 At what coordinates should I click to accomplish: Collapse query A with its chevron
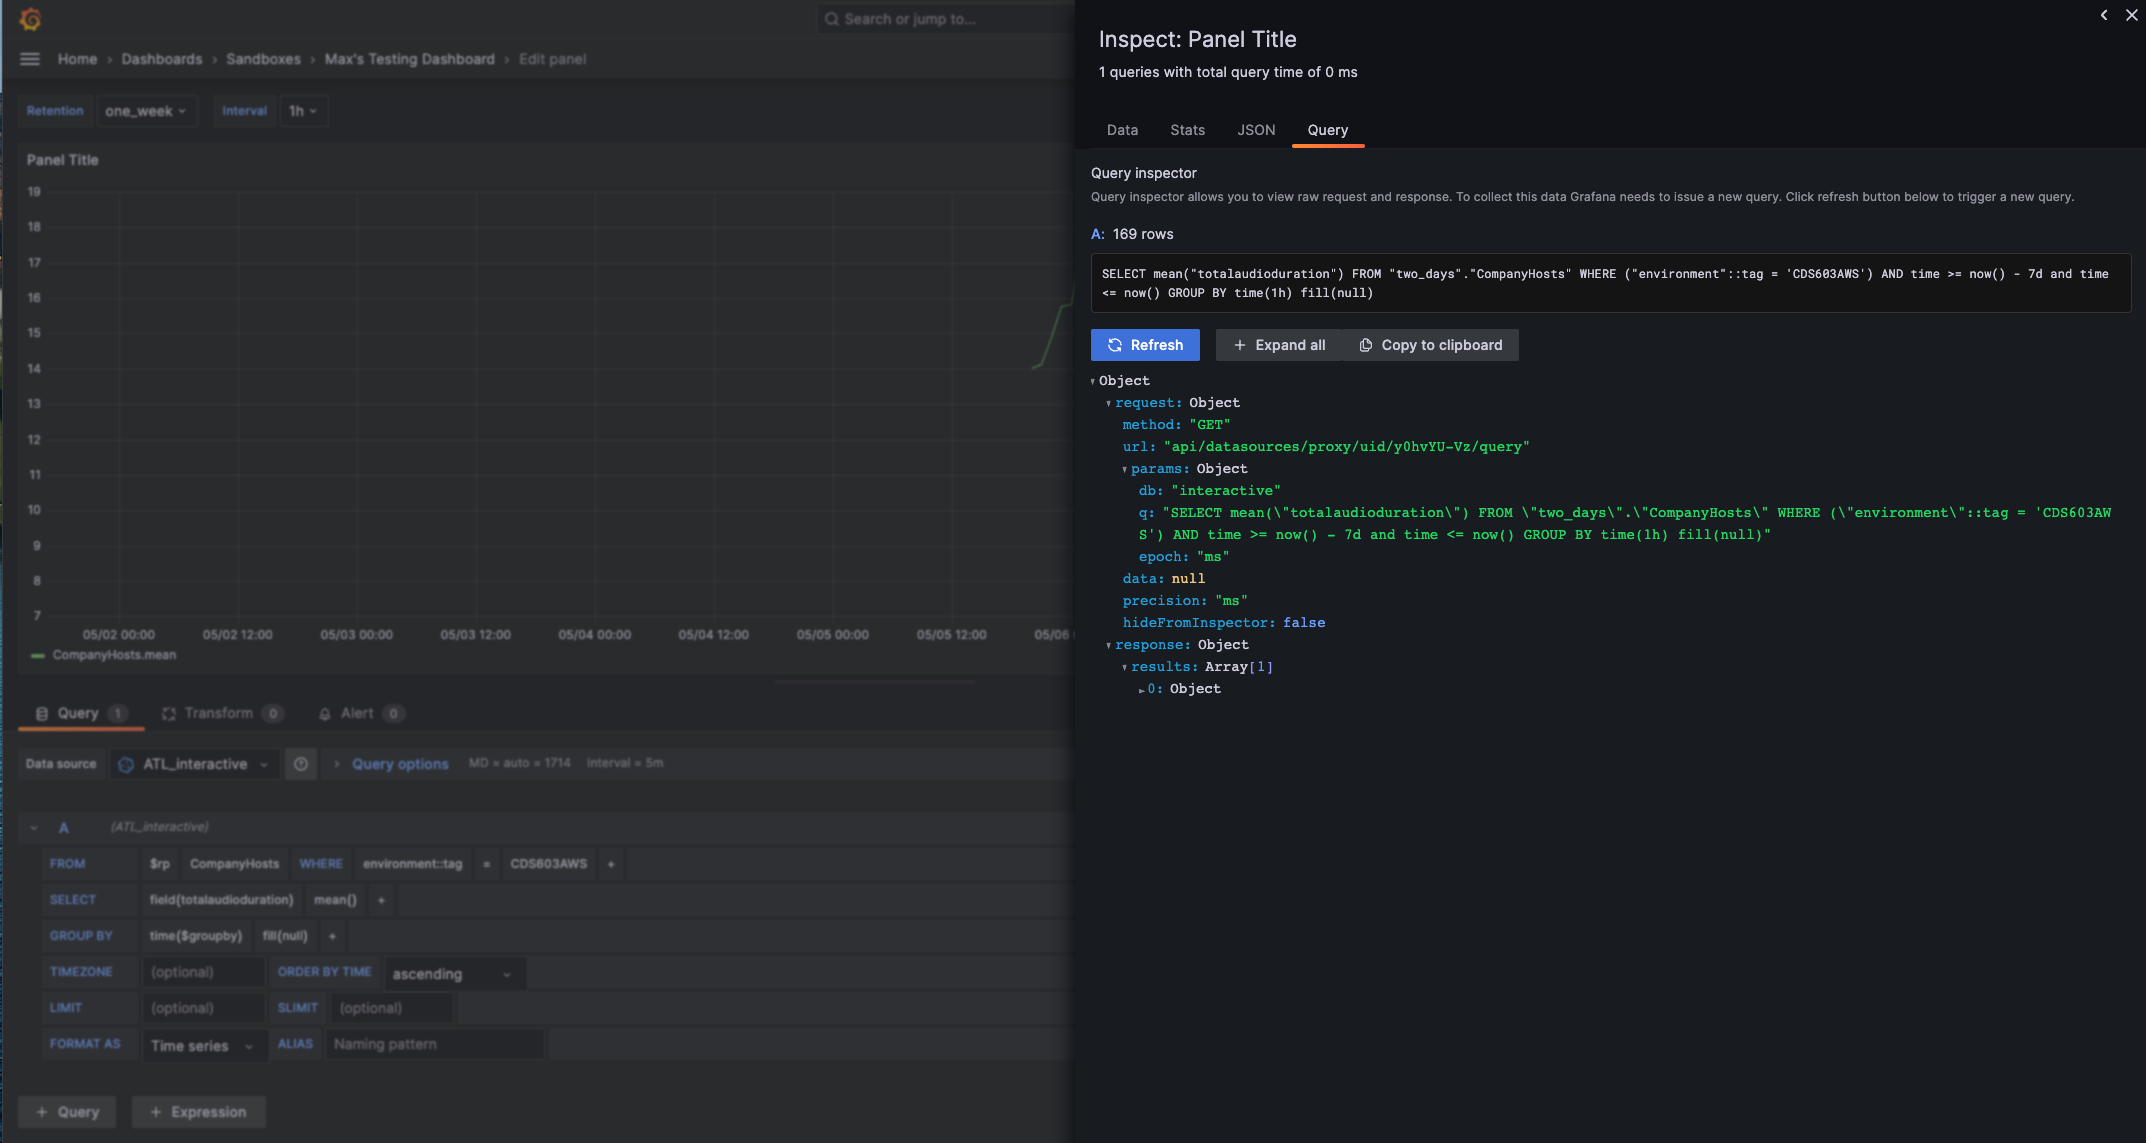point(33,827)
